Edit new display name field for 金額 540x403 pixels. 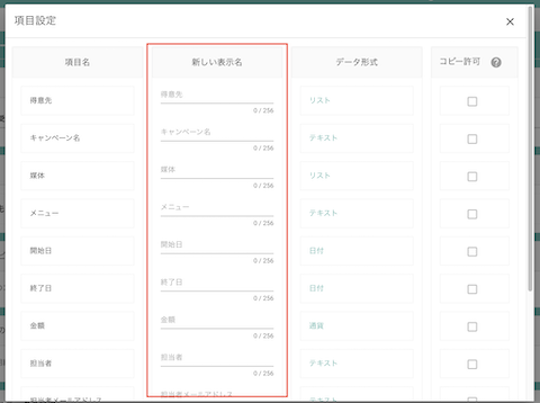pyautogui.click(x=217, y=320)
